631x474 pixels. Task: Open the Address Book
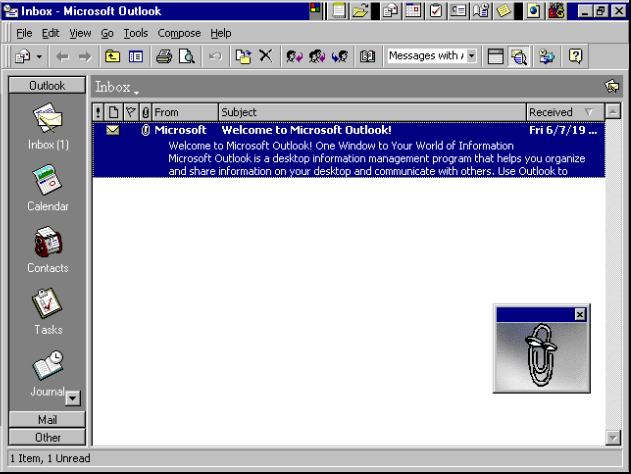click(x=367, y=56)
